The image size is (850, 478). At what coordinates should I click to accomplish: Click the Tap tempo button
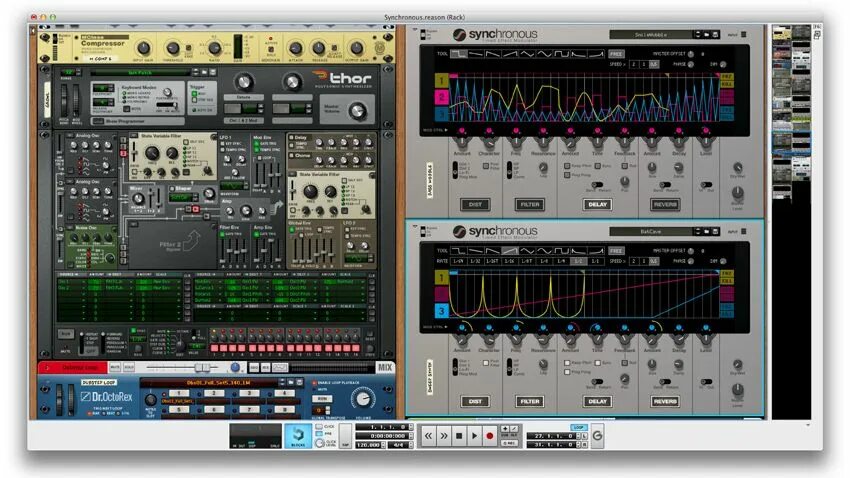pyautogui.click(x=345, y=435)
